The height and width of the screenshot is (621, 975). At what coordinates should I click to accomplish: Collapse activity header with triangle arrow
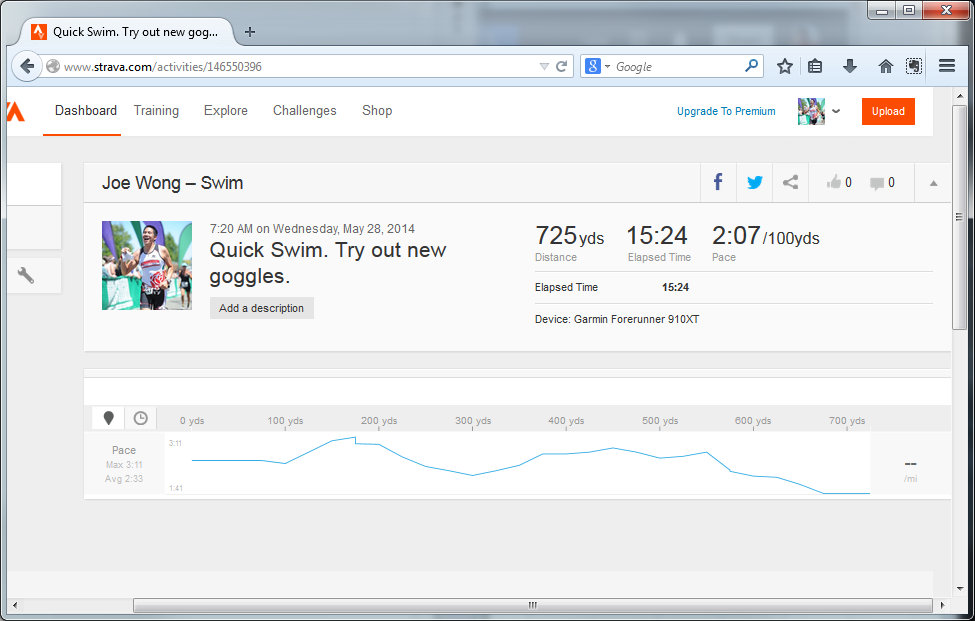(x=933, y=183)
